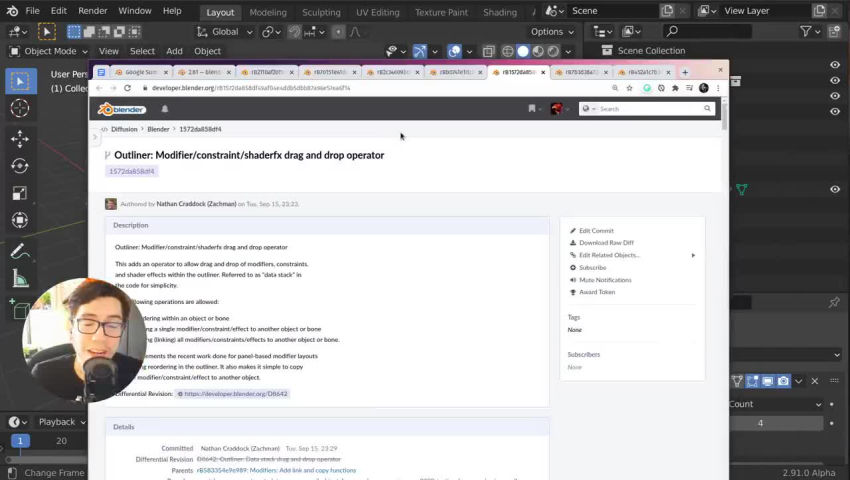Screen dimensions: 850x480
Task: Open author Nathan Craddock (Zachman) link
Action: (x=196, y=204)
